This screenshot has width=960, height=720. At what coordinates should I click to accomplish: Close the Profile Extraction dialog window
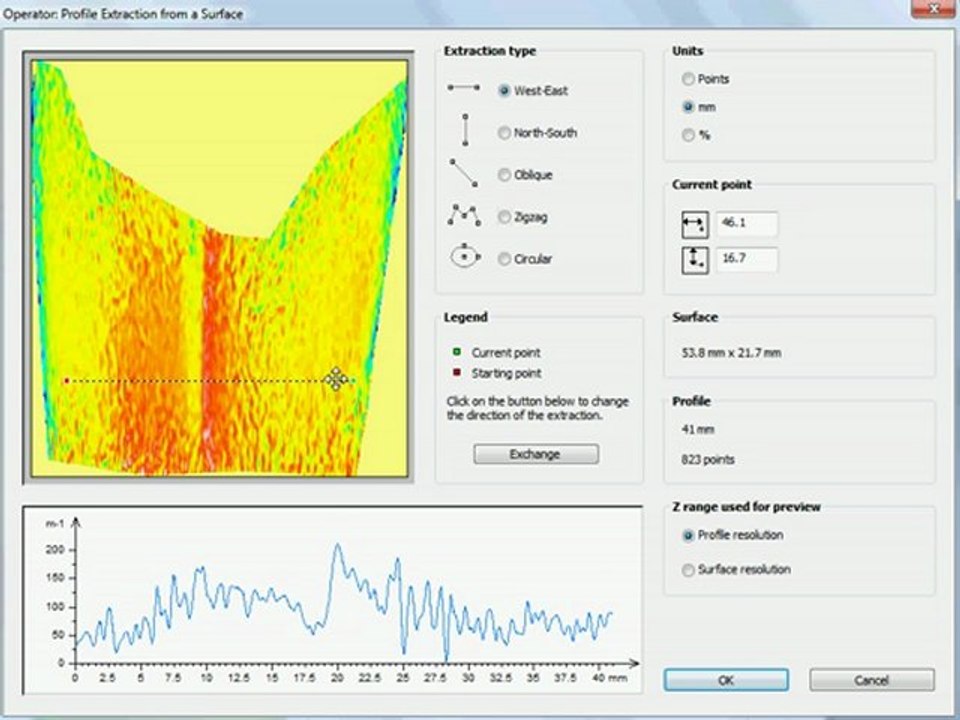pos(933,9)
